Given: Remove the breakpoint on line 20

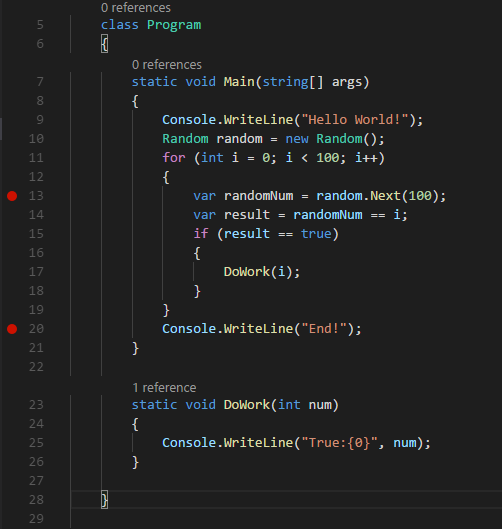Looking at the screenshot, I should click(12, 329).
